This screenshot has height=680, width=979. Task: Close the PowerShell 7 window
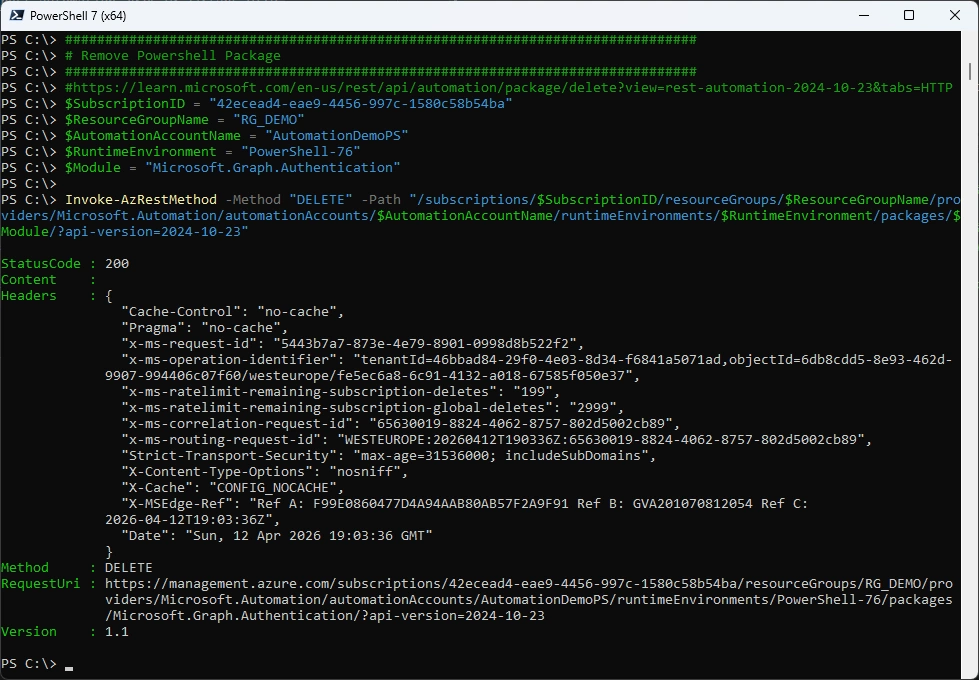(955, 15)
